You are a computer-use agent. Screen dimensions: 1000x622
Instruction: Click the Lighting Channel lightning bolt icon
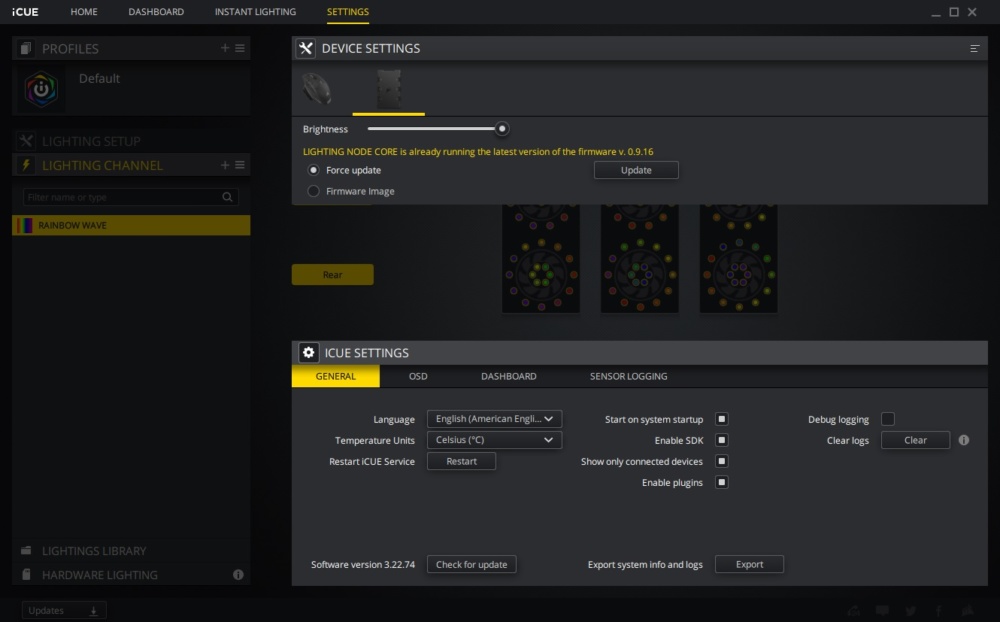(26, 165)
